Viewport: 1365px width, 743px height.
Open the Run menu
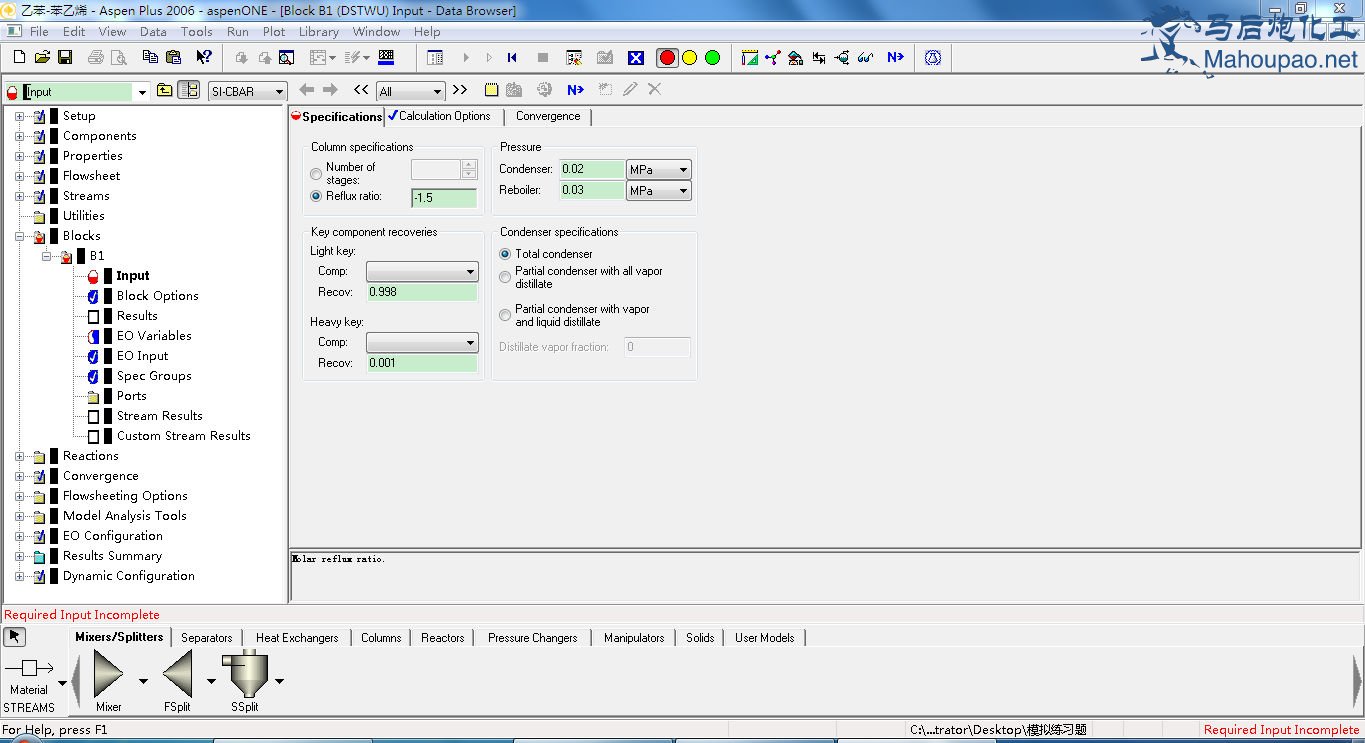[x=238, y=31]
